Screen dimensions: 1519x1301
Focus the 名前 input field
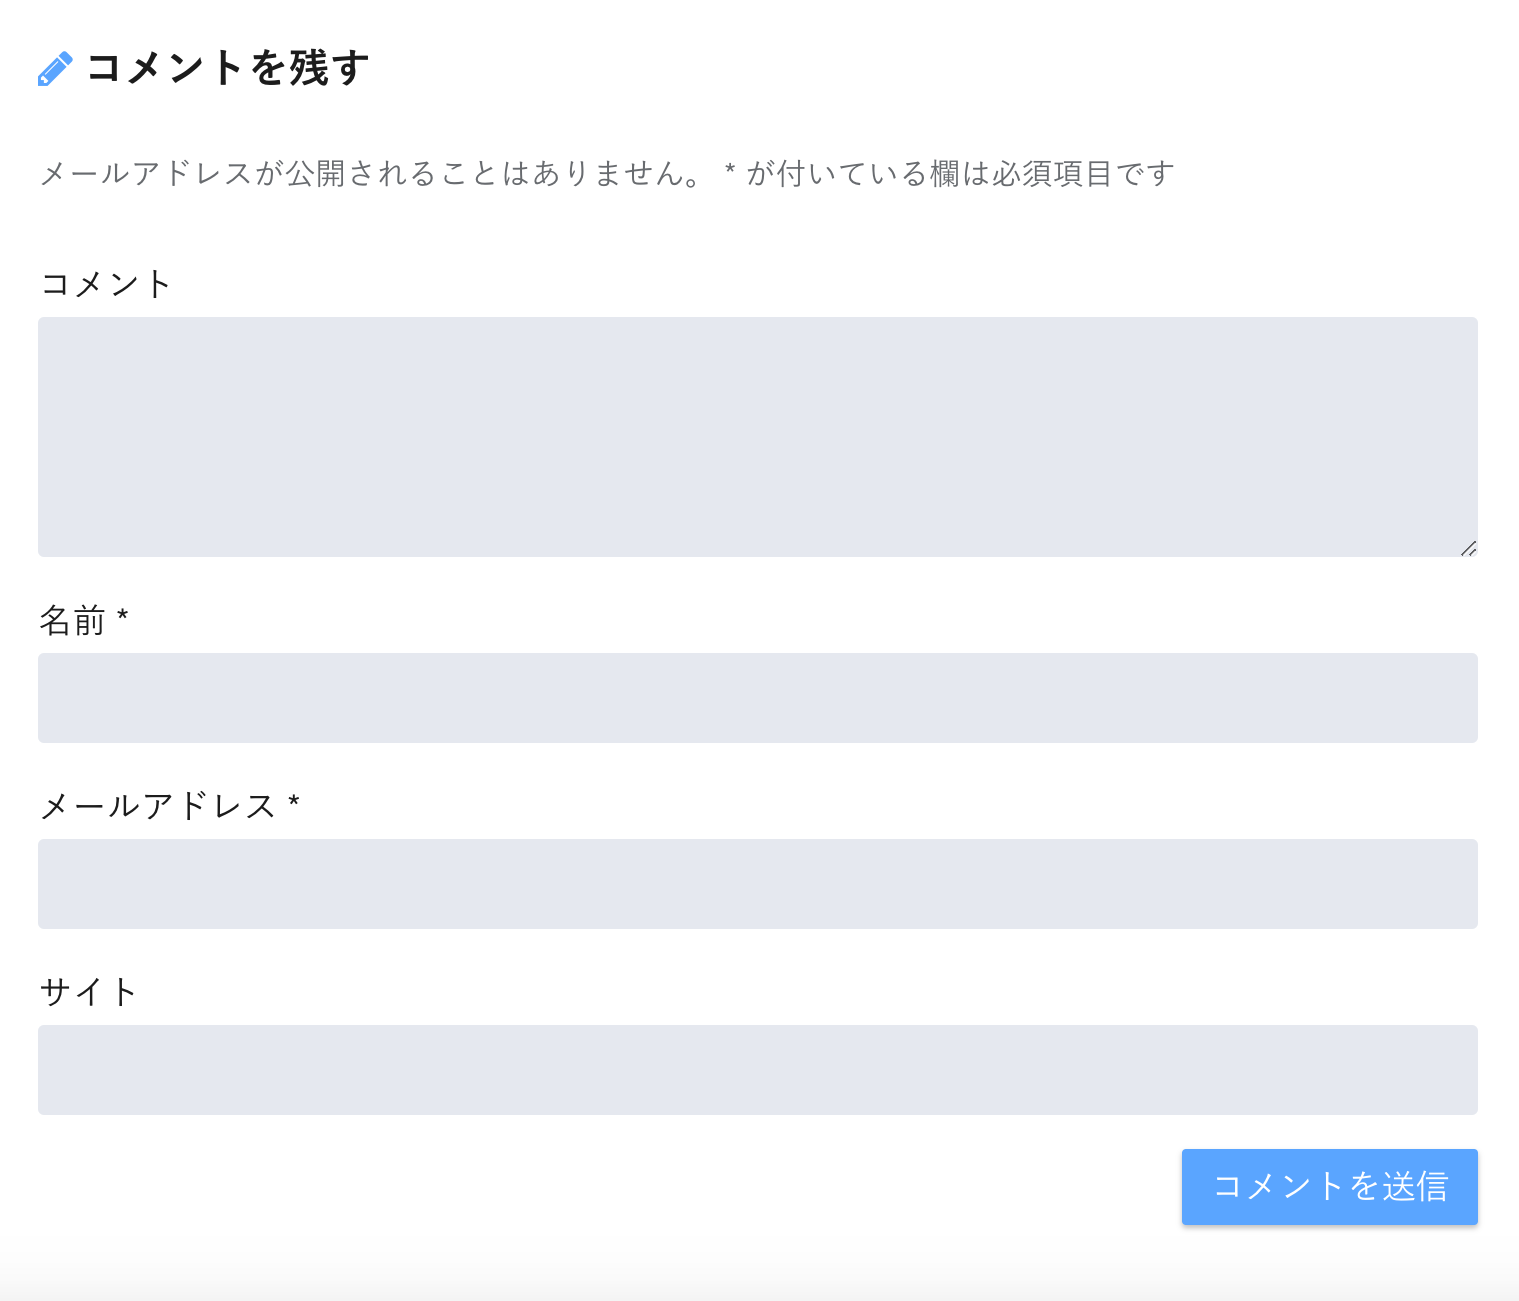click(x=758, y=698)
